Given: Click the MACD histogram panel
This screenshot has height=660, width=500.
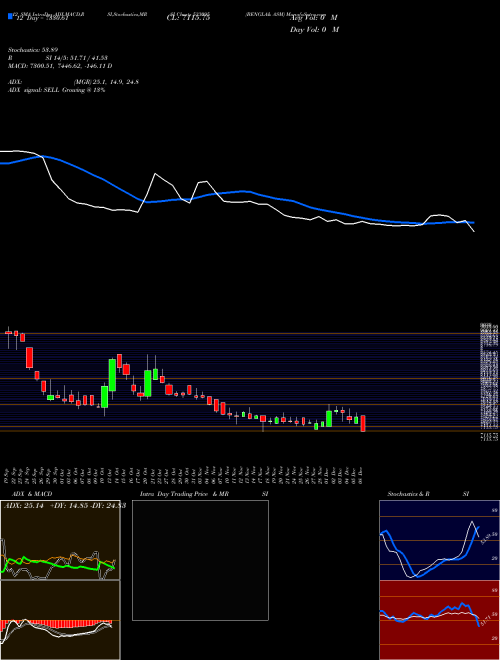Looking at the screenshot, I should (x=60, y=620).
